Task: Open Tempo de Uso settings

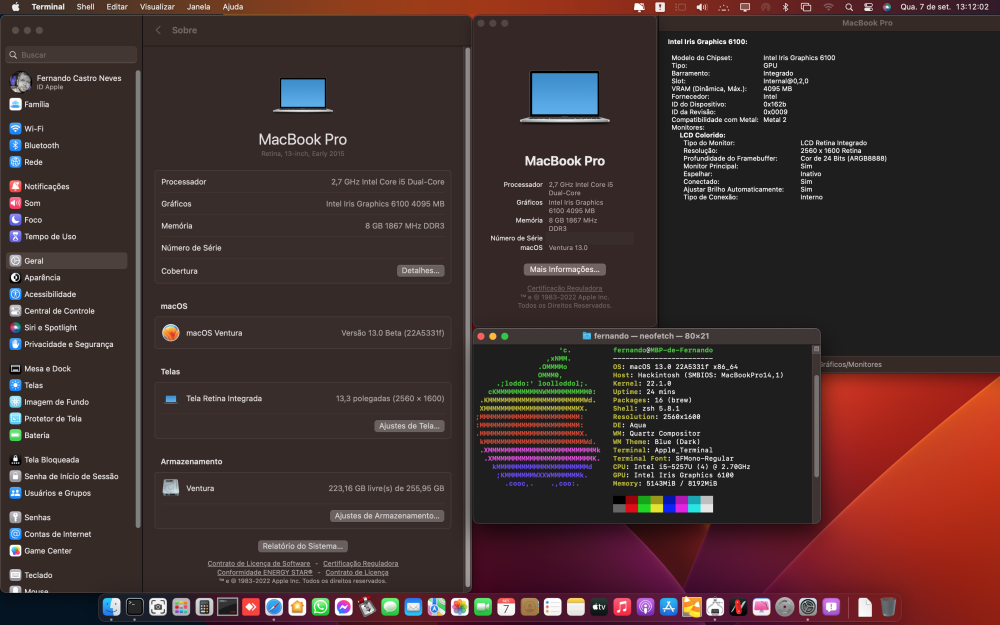Action: click(67, 236)
